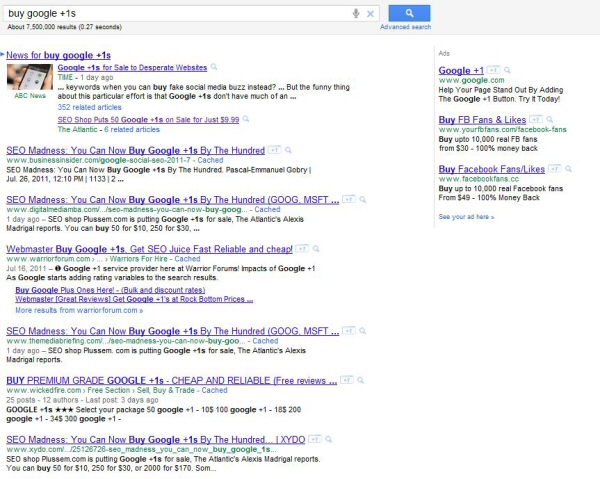Preview magnifier on themediabriefing result
Viewport: 600px width, 479px height.
362,331
